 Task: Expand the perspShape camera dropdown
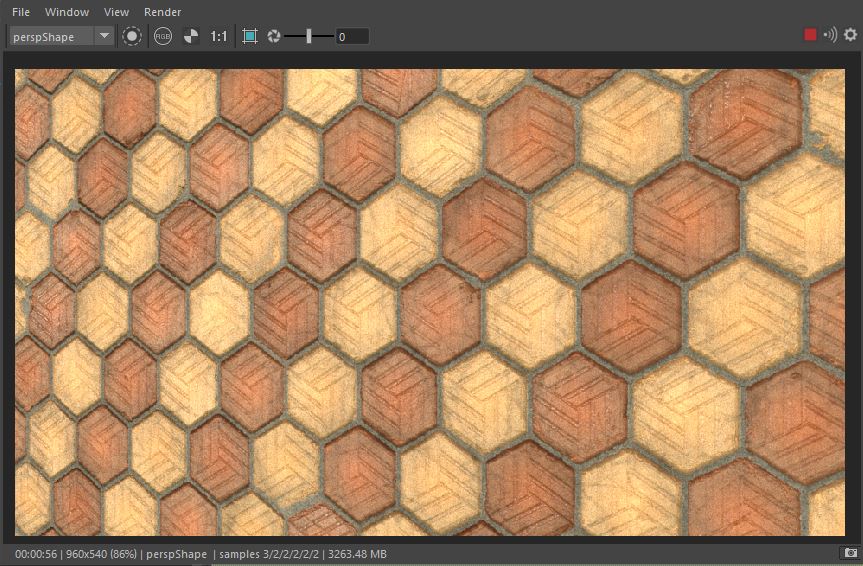point(104,36)
